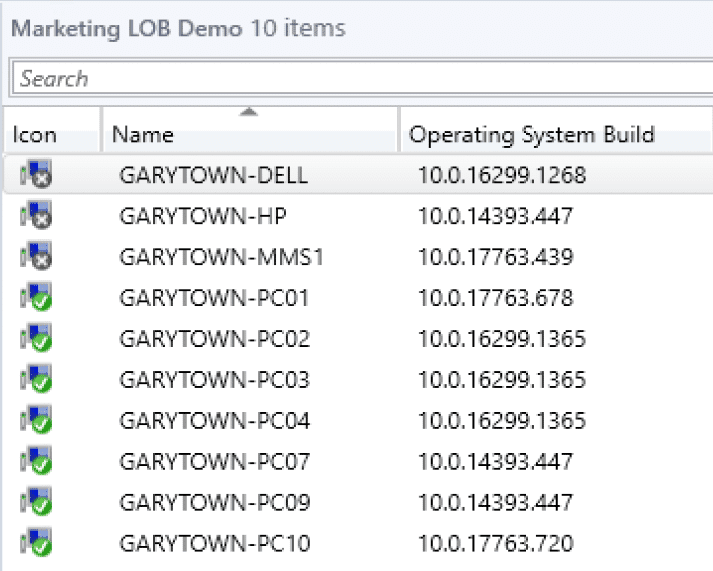Click the GARYTOWN-DELL device status icon
The width and height of the screenshot is (713, 571).
tap(35, 176)
